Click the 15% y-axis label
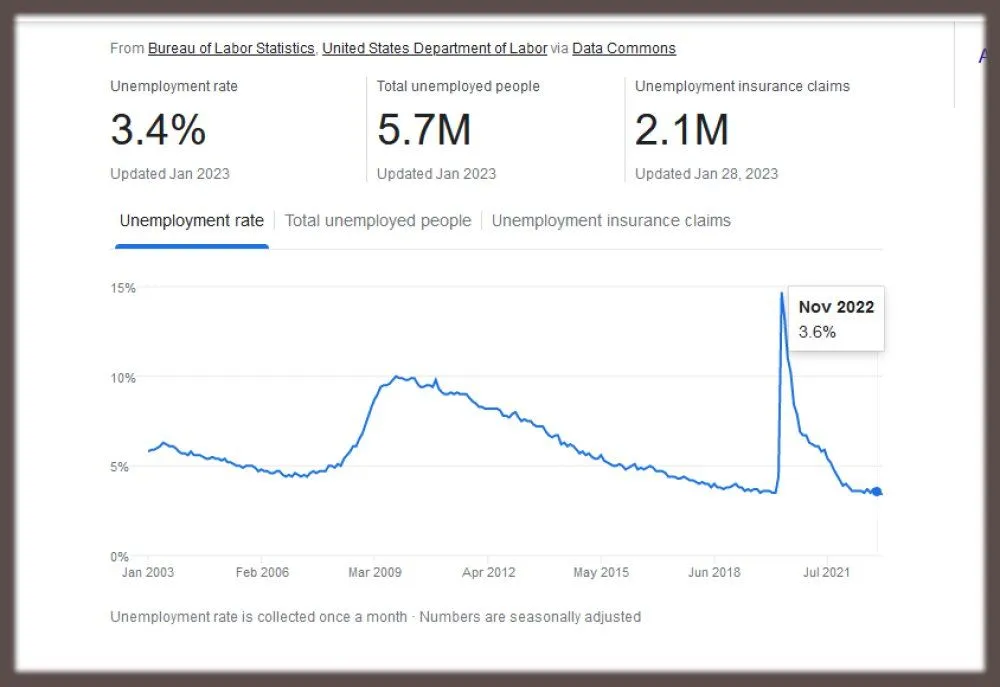This screenshot has width=1000, height=687. 123,288
